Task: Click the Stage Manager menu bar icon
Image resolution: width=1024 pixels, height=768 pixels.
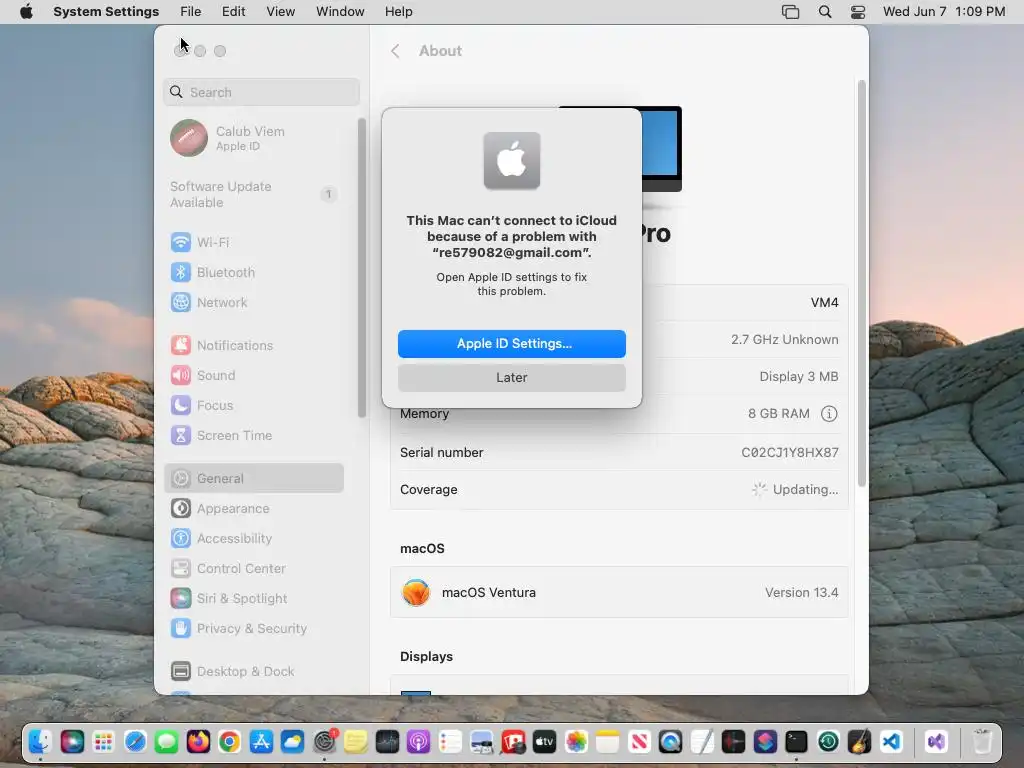Action: coord(790,12)
